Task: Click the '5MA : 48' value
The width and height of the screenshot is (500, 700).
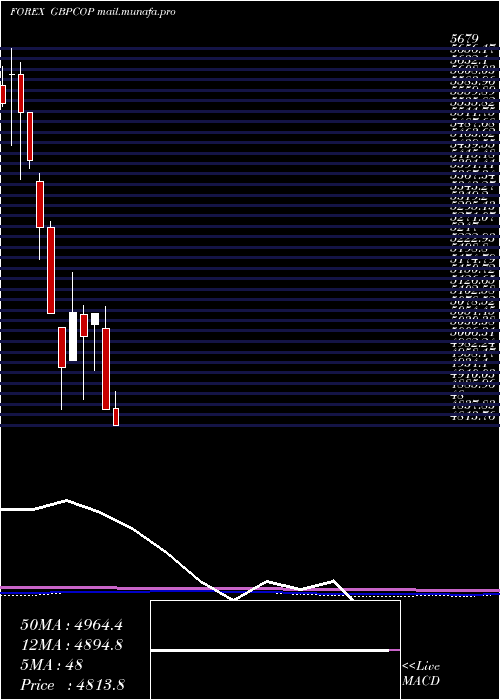Action: [51, 665]
